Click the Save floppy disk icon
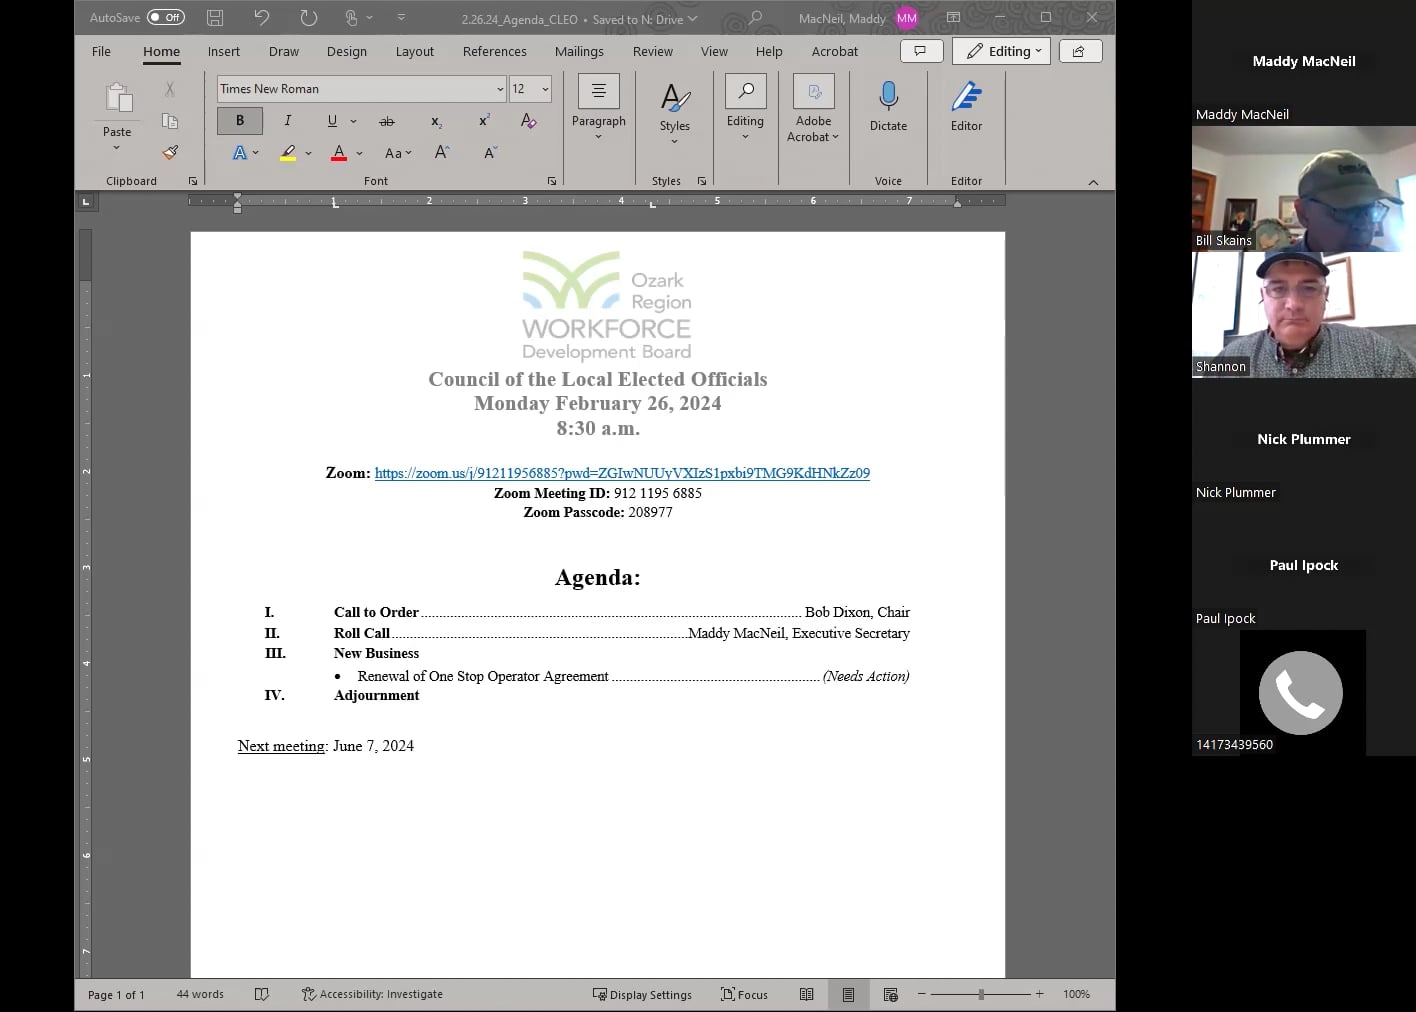Image resolution: width=1416 pixels, height=1012 pixels. (x=215, y=18)
